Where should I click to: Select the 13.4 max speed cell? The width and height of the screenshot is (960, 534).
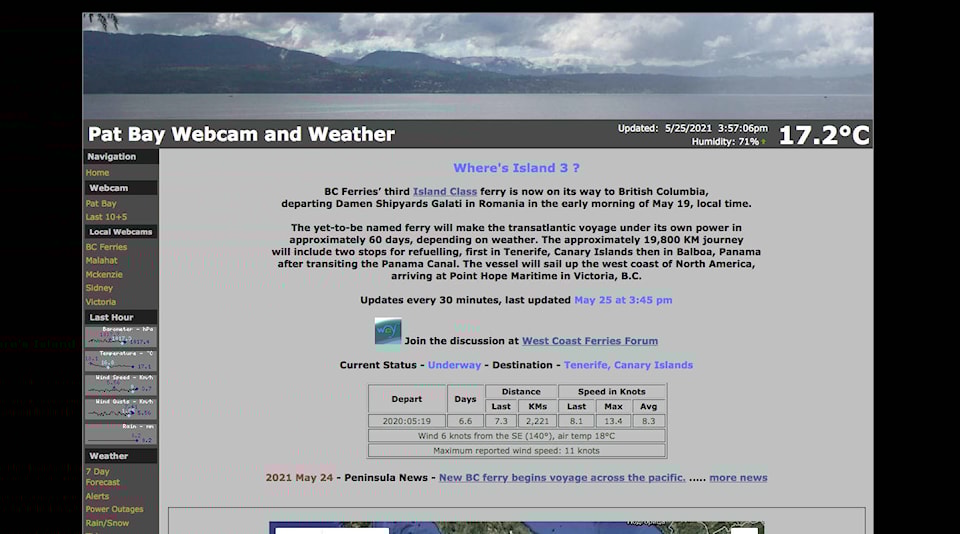click(613, 421)
